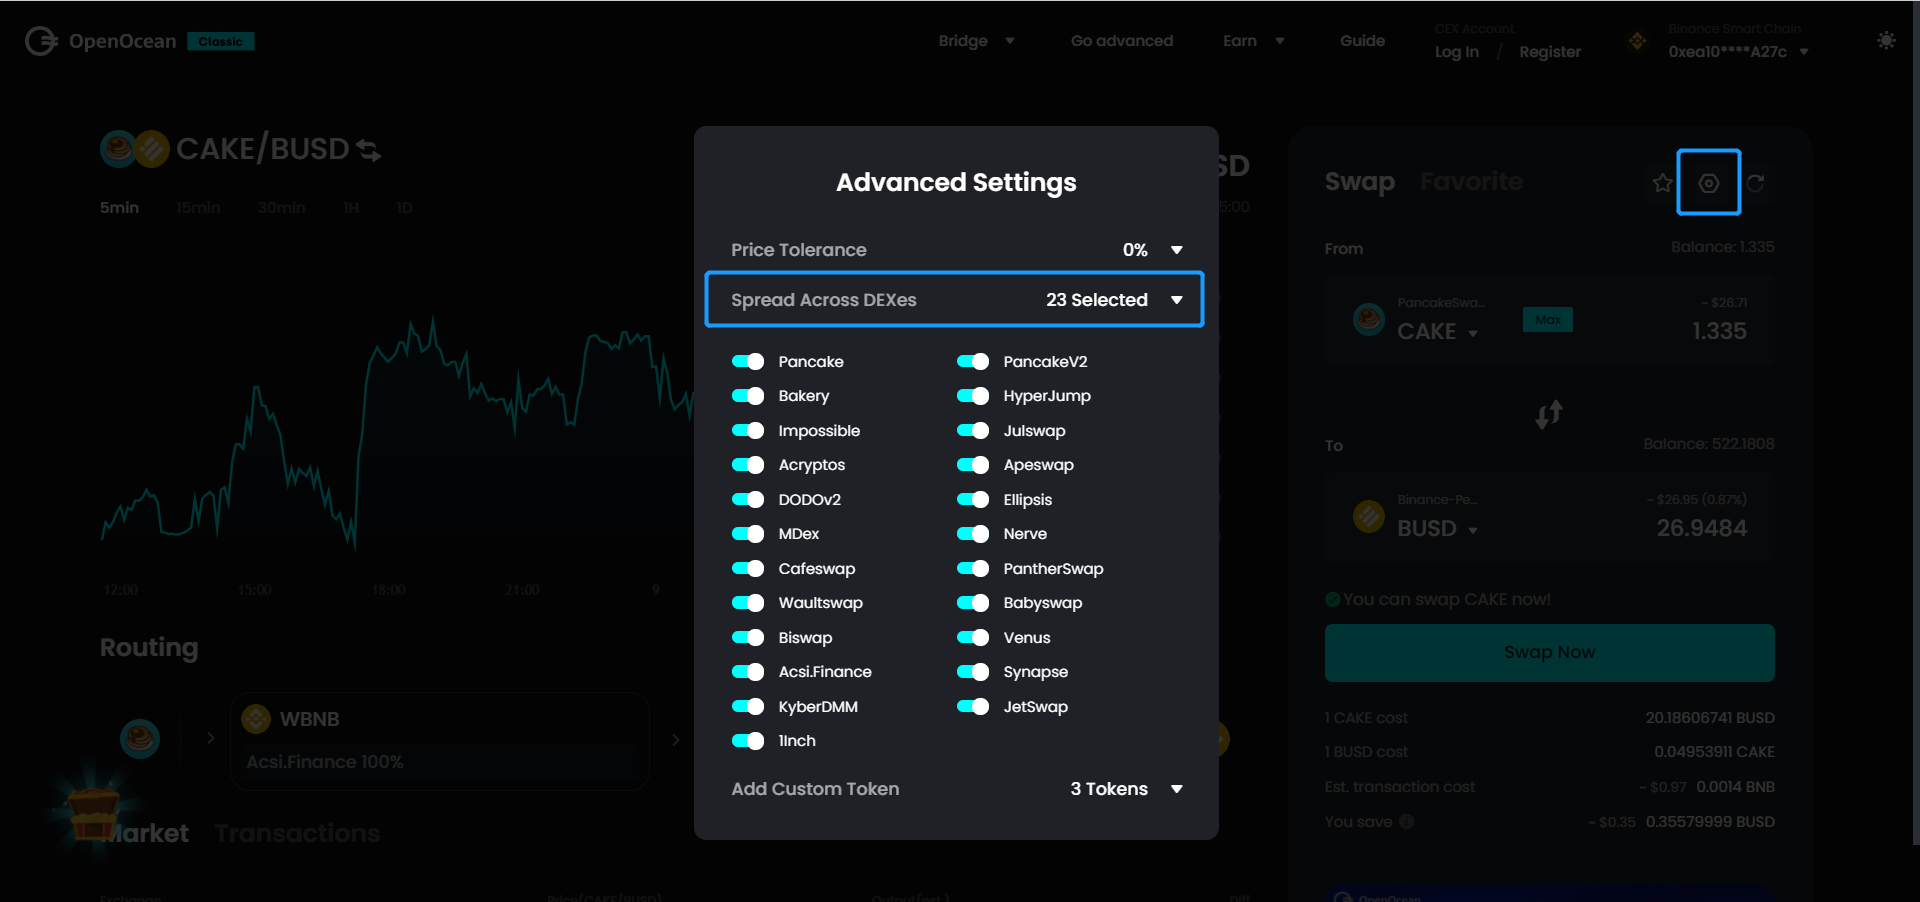This screenshot has height=902, width=1920.
Task: Expand the Price Tolerance dropdown
Action: pos(1177,250)
